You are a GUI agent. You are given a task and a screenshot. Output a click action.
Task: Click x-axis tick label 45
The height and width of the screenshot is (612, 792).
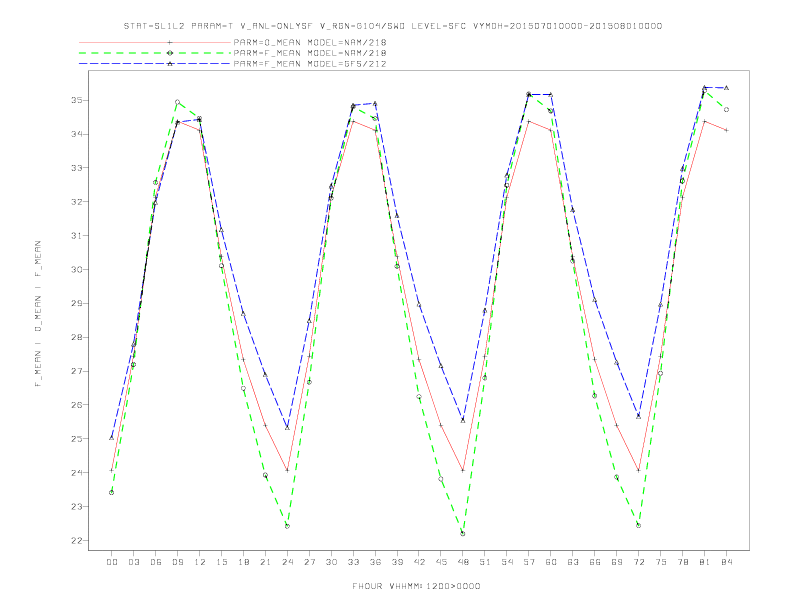tap(441, 562)
